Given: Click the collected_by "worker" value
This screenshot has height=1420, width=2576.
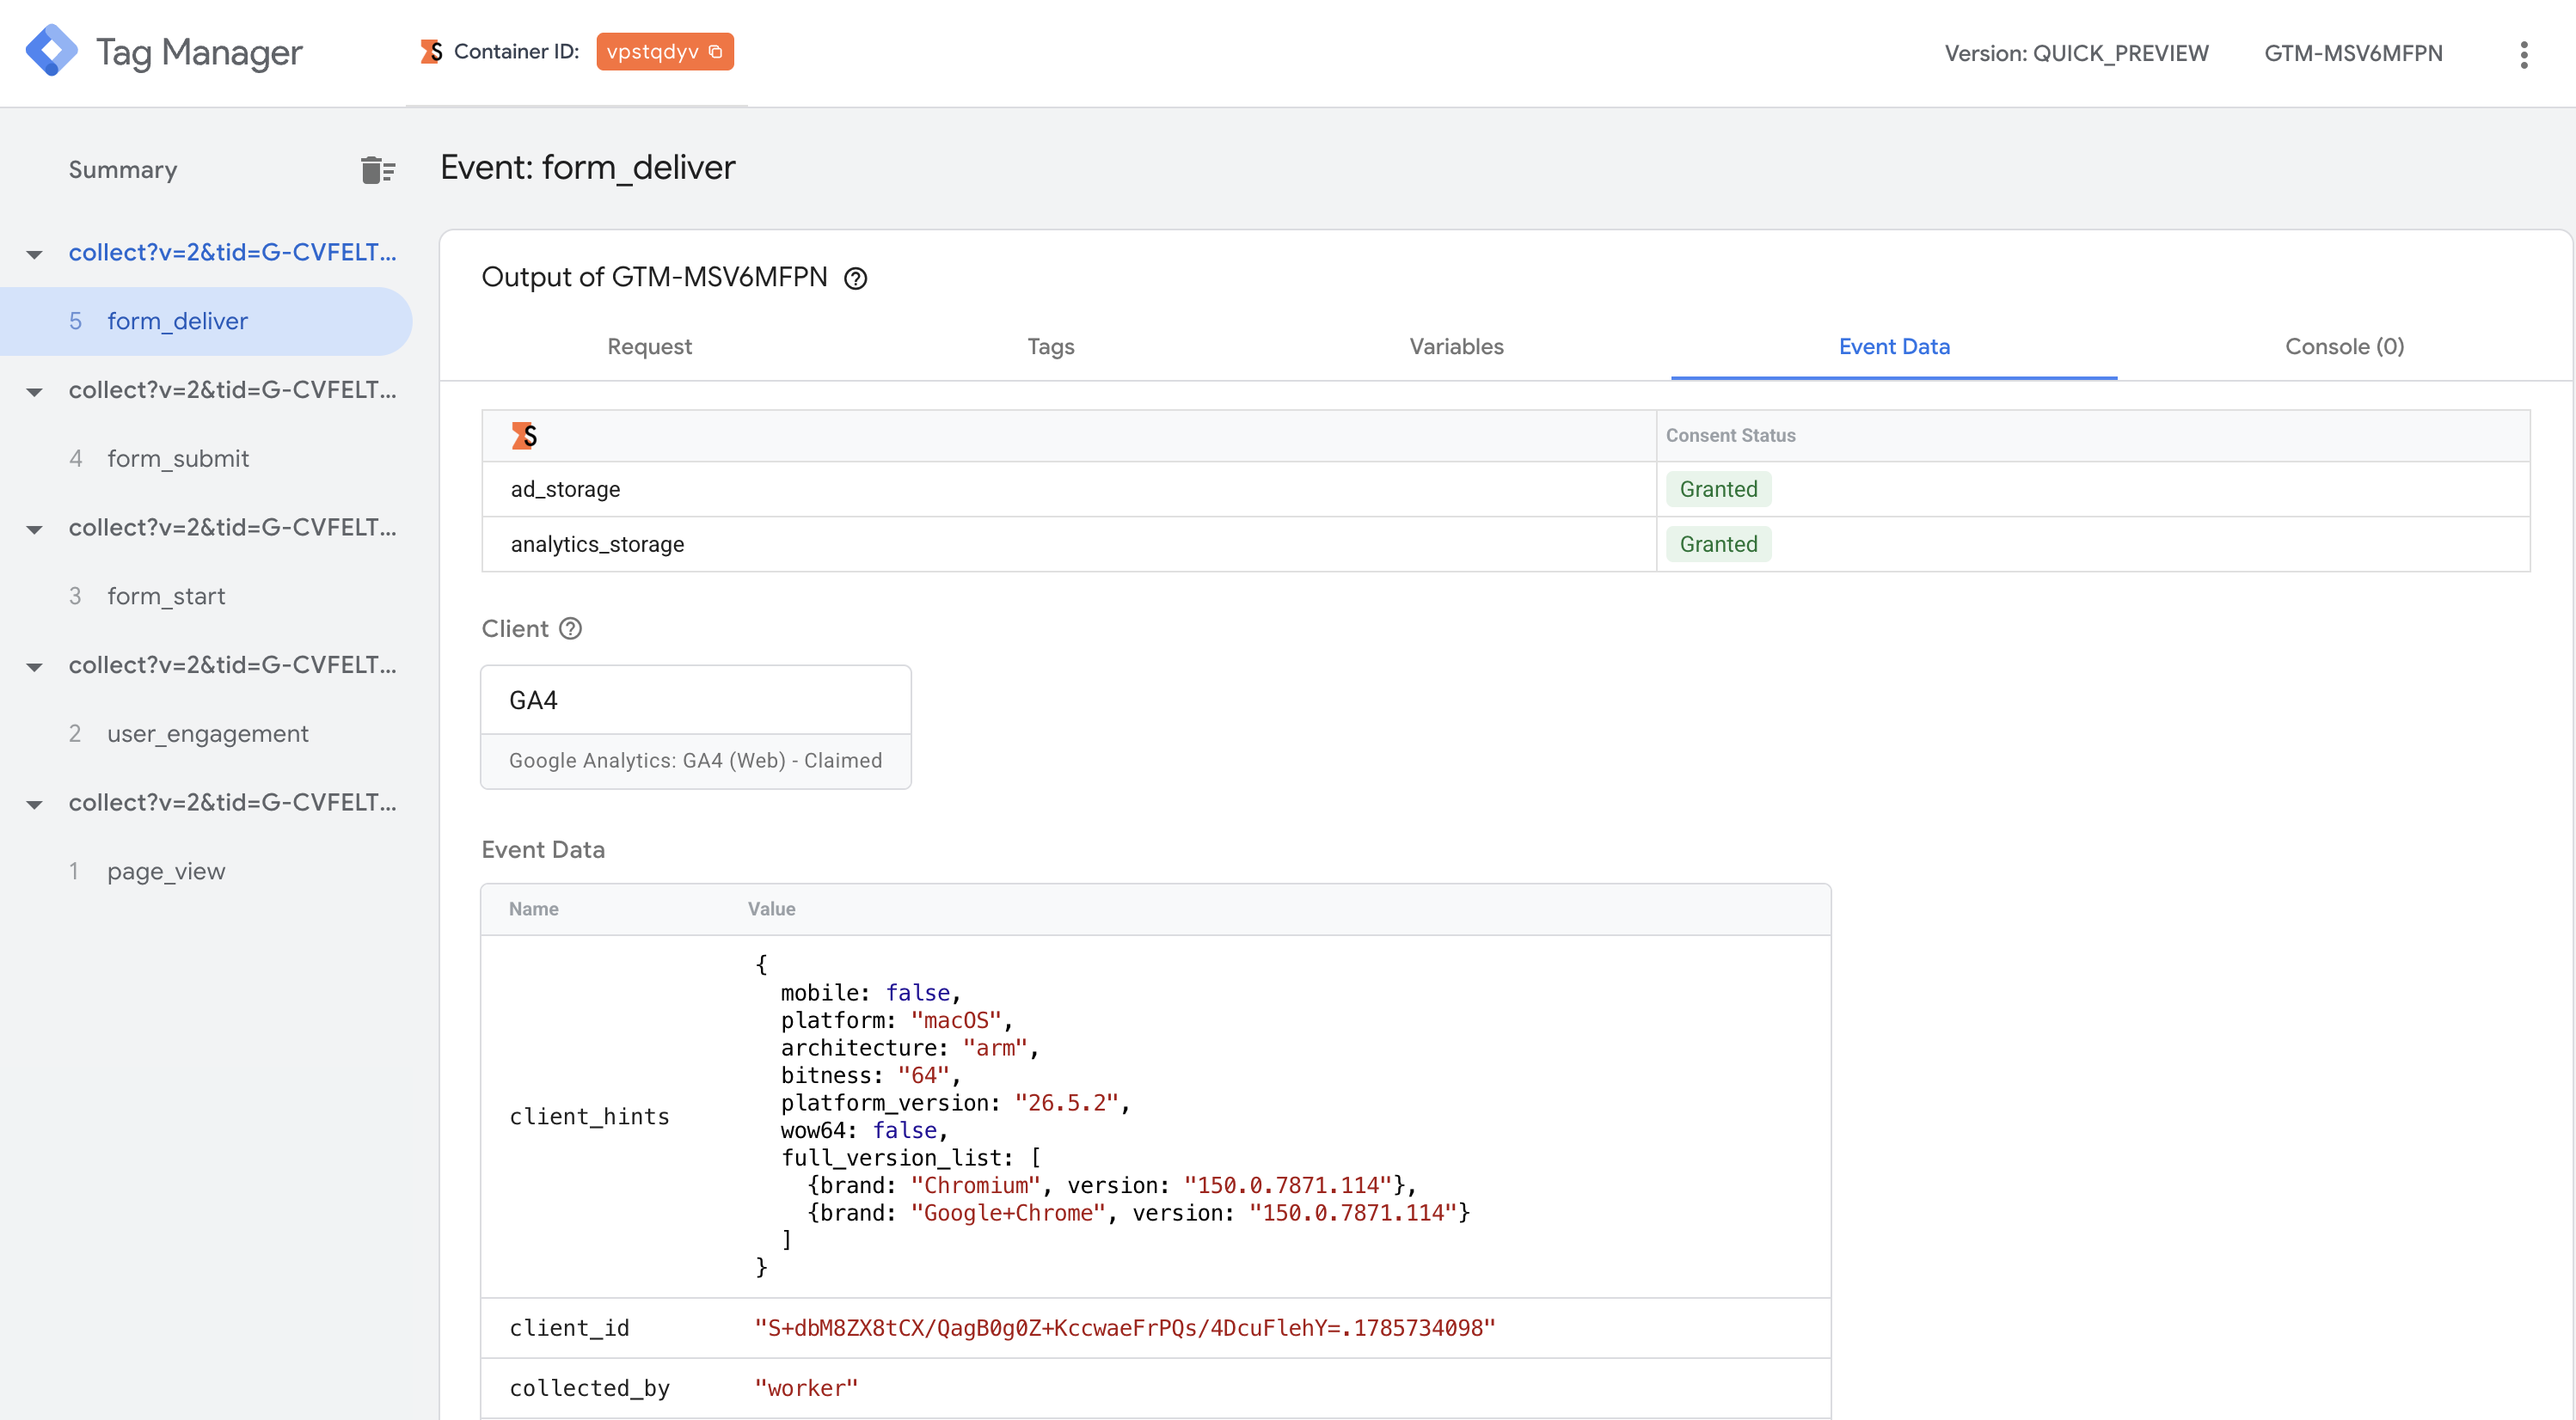Looking at the screenshot, I should [x=806, y=1388].
